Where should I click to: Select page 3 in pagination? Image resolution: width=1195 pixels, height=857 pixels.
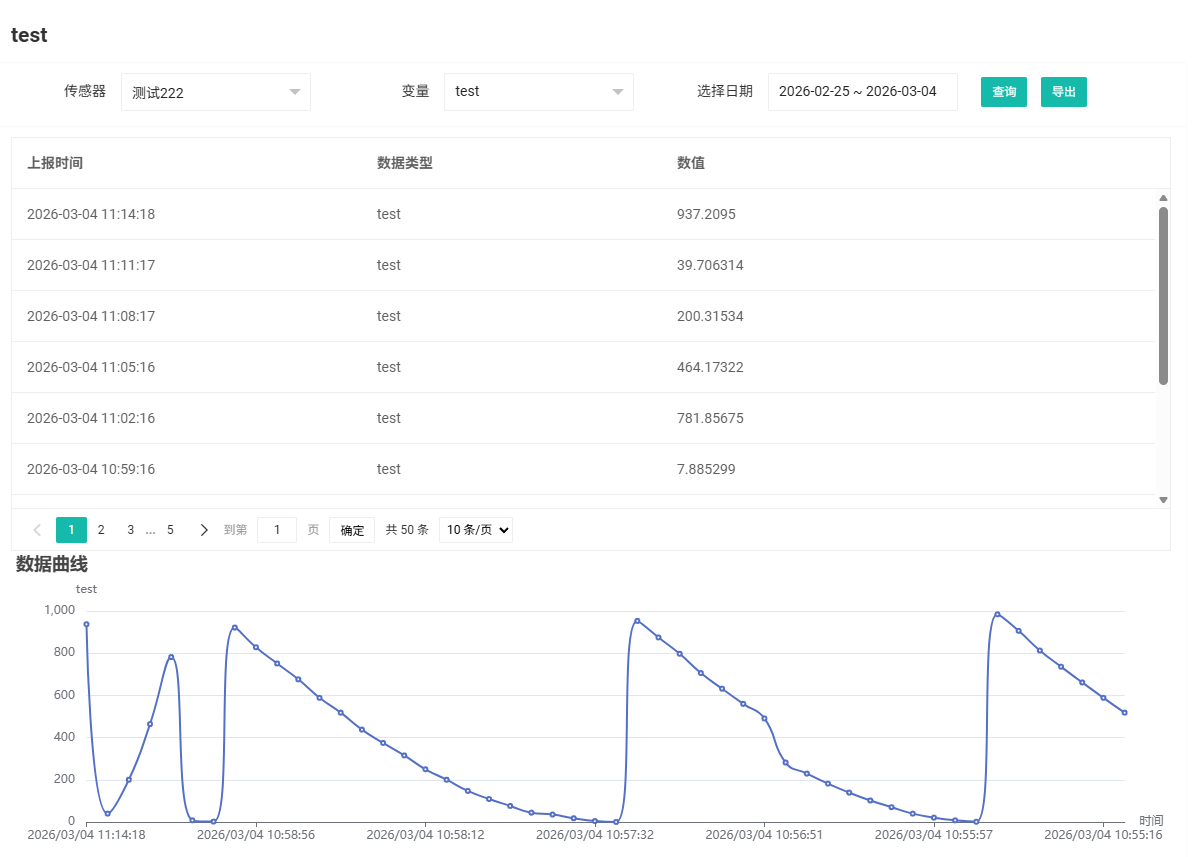pos(130,530)
